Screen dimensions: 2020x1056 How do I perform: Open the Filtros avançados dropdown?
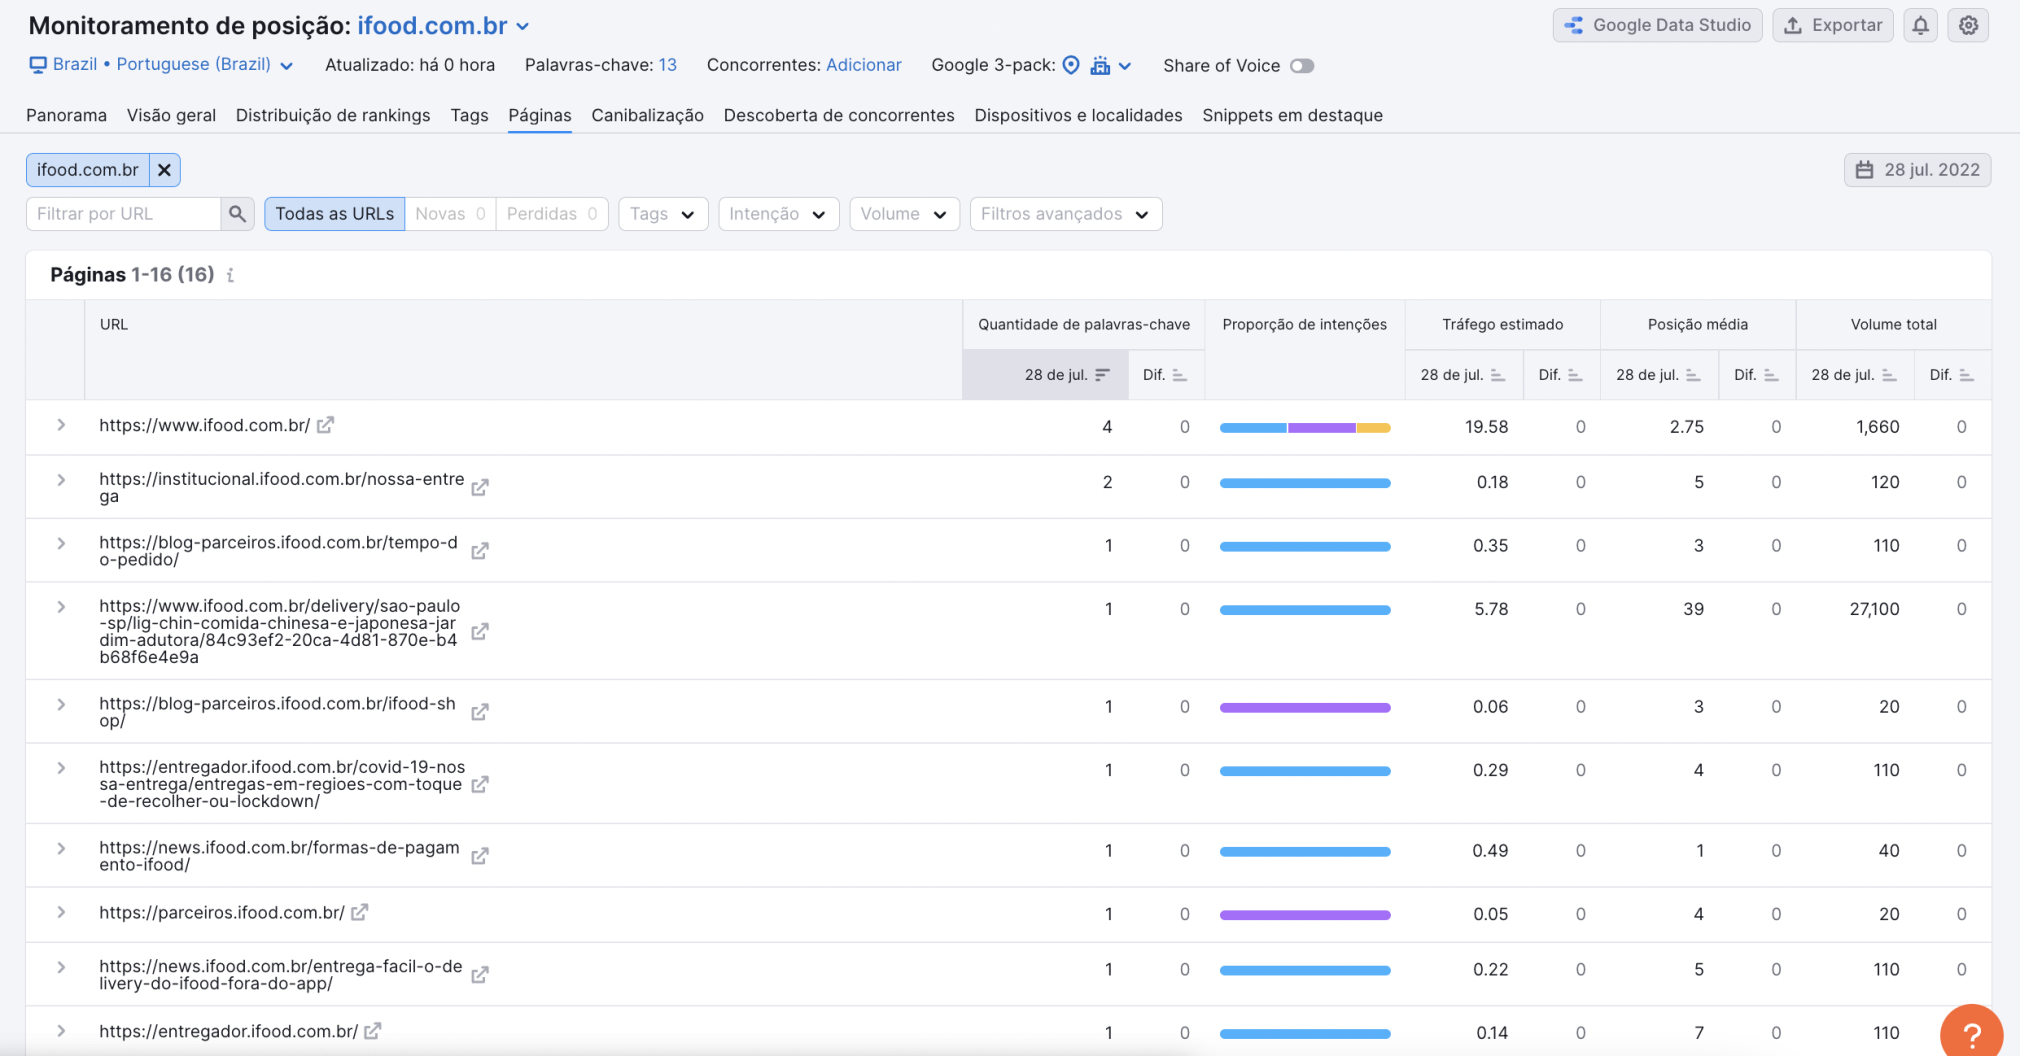click(x=1066, y=214)
